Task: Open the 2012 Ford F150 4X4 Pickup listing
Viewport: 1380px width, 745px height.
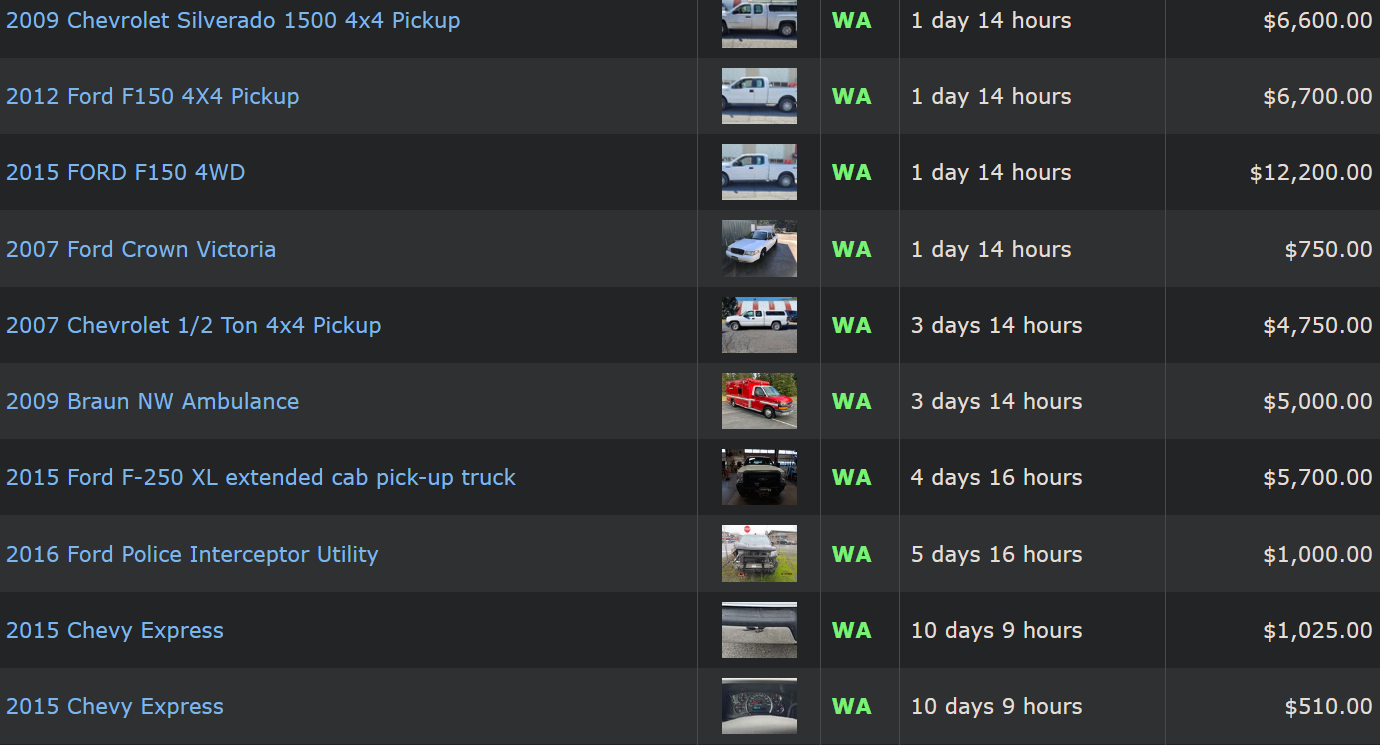Action: [x=152, y=96]
